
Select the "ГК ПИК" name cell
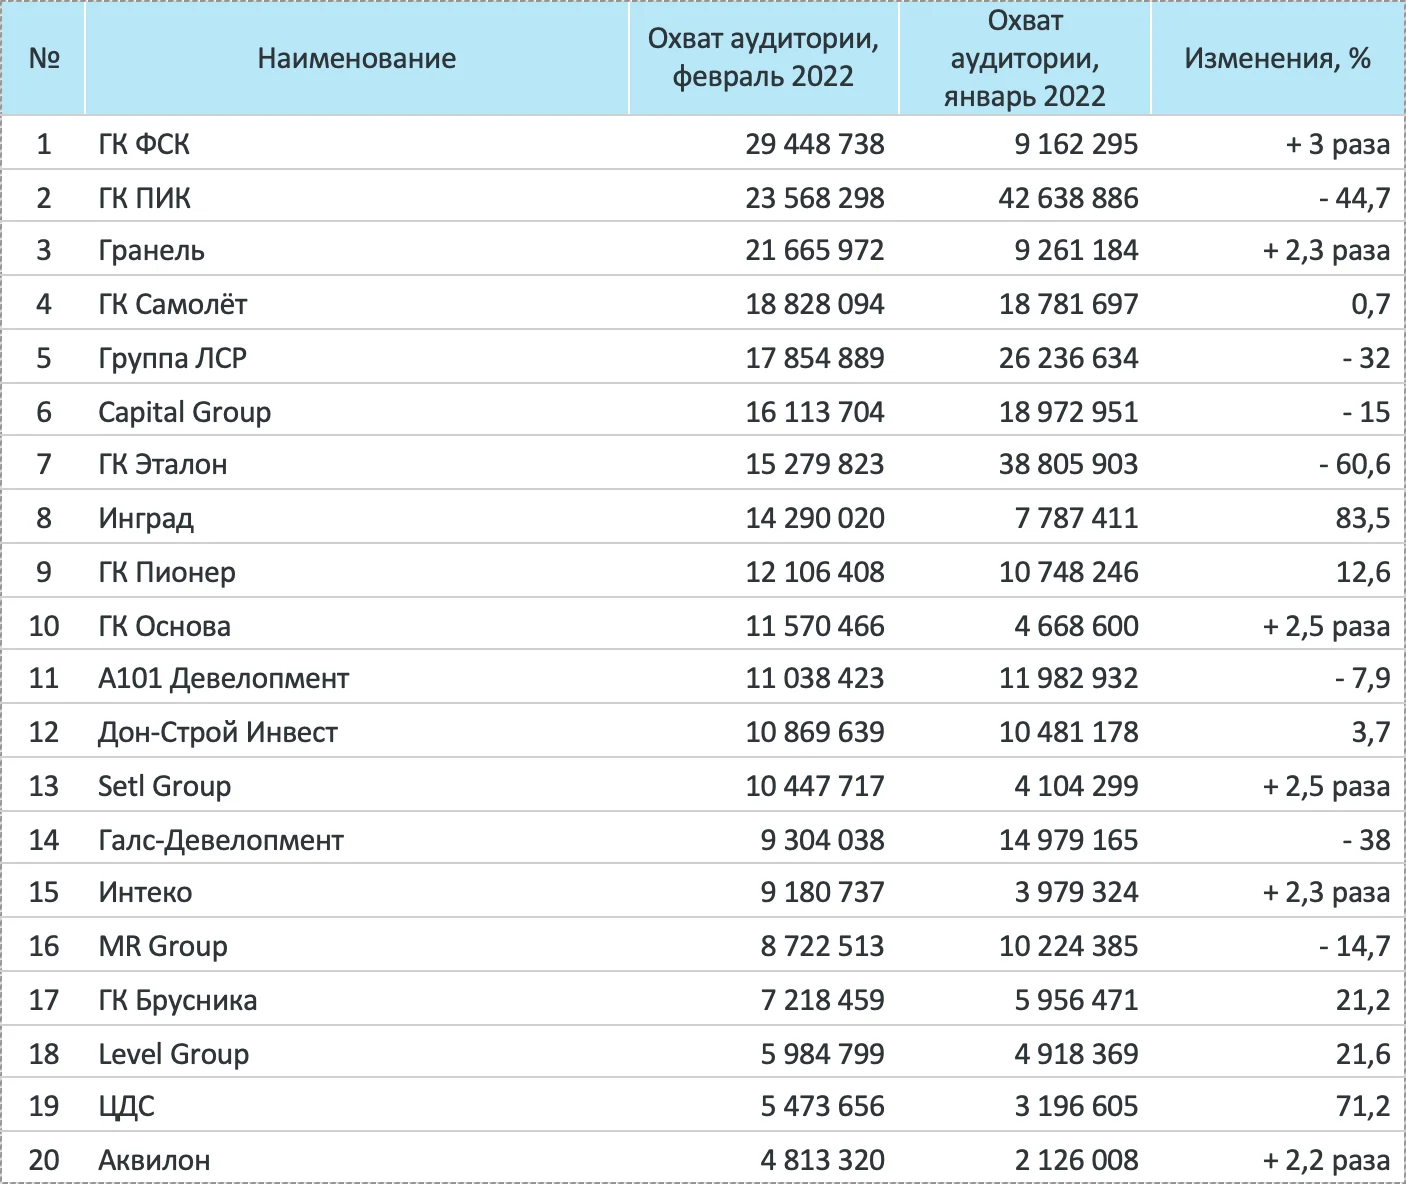(144, 198)
